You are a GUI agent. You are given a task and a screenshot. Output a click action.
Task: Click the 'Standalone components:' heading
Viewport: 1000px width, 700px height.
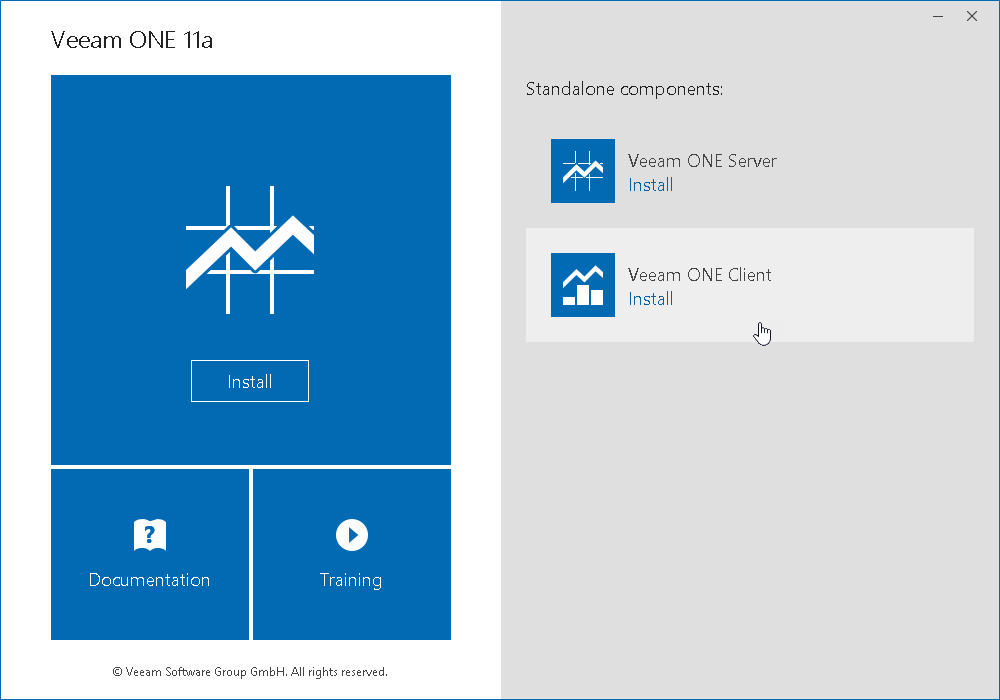(624, 89)
